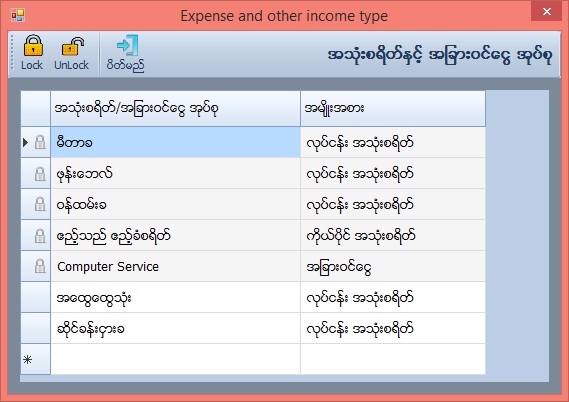Click the second column header of the grid
Image resolution: width=569 pixels, height=402 pixels.
point(393,108)
